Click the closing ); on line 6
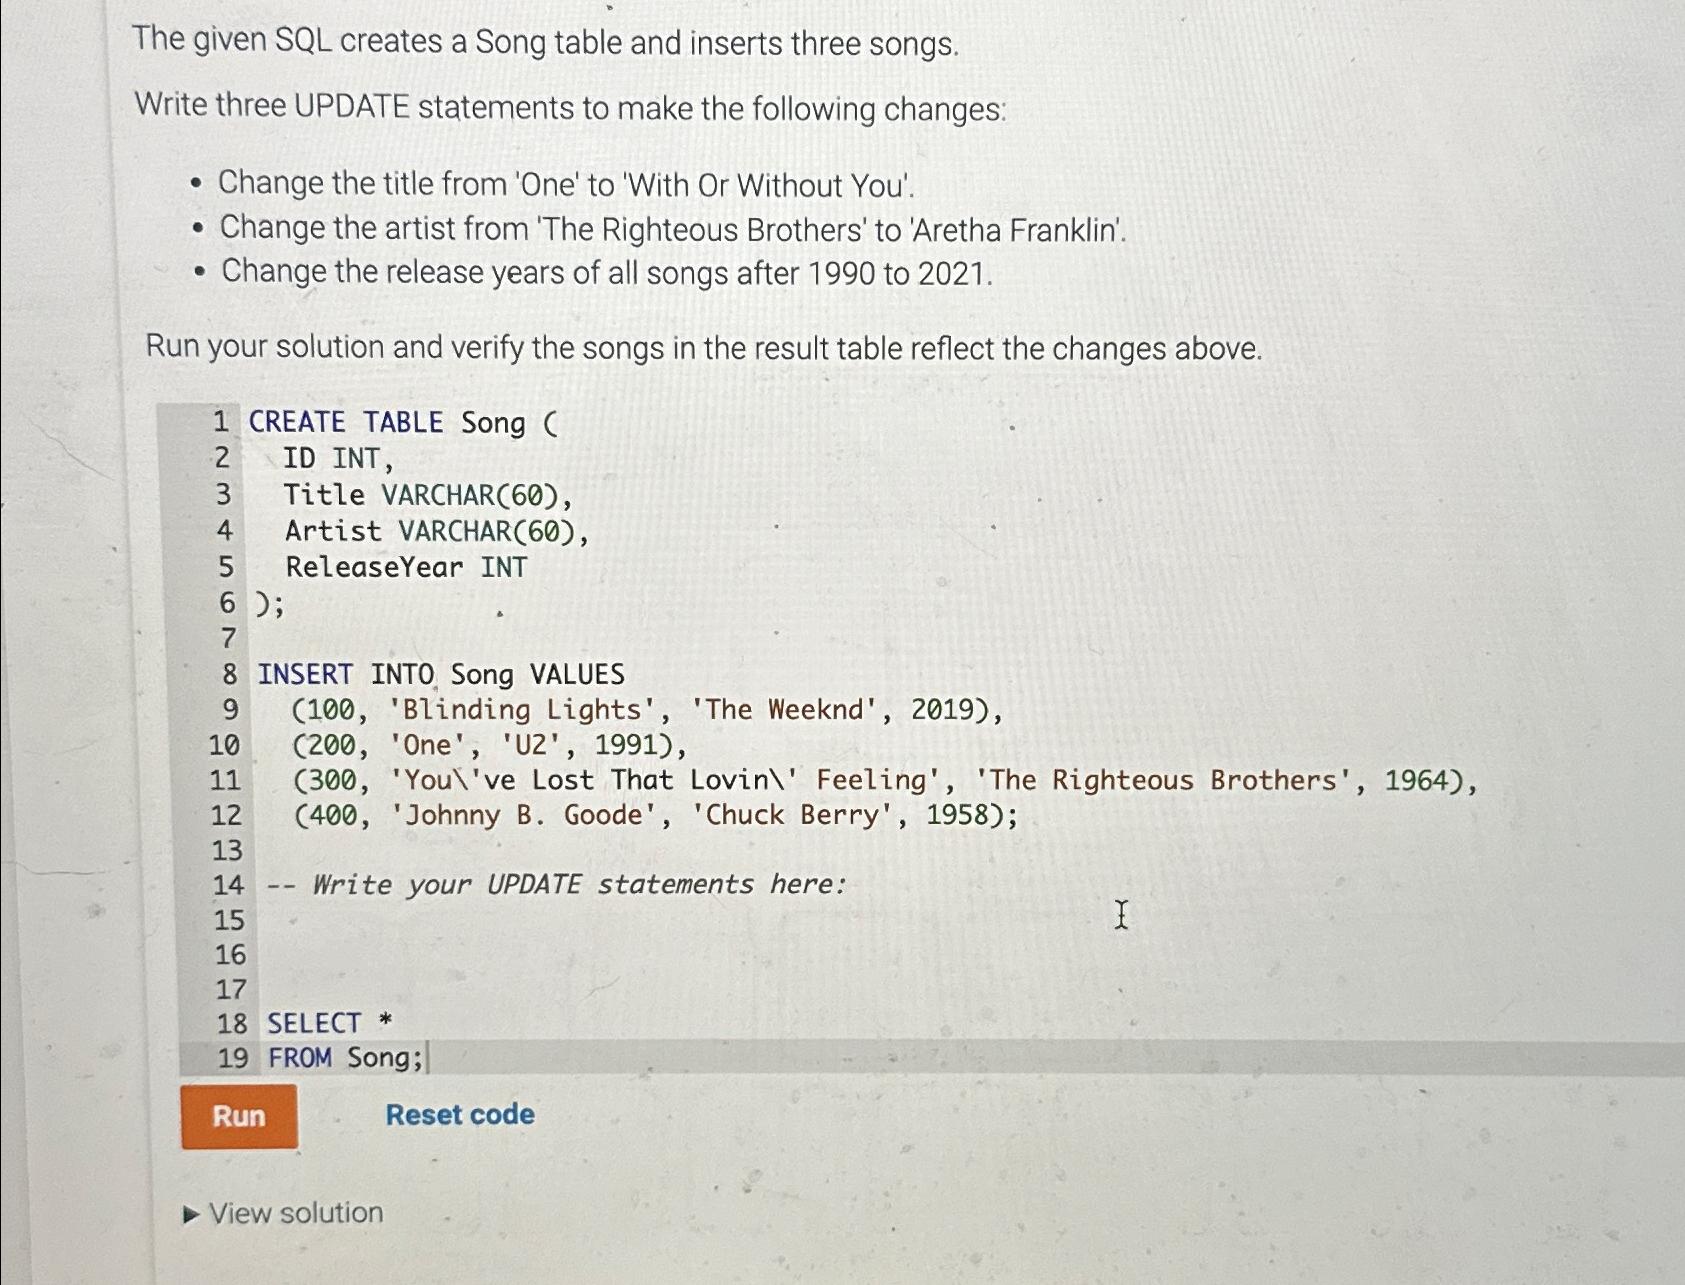The image size is (1685, 1285). click(x=268, y=602)
